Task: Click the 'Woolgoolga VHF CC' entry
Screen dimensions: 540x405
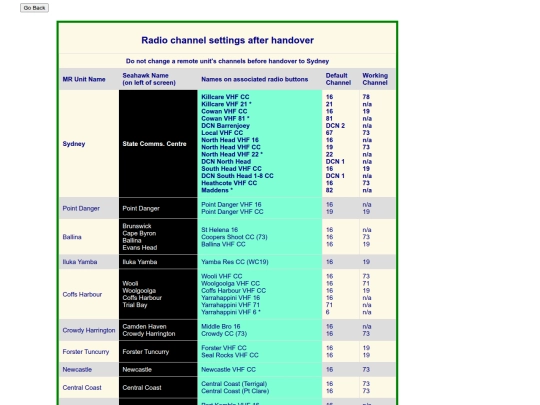Action: point(230,283)
